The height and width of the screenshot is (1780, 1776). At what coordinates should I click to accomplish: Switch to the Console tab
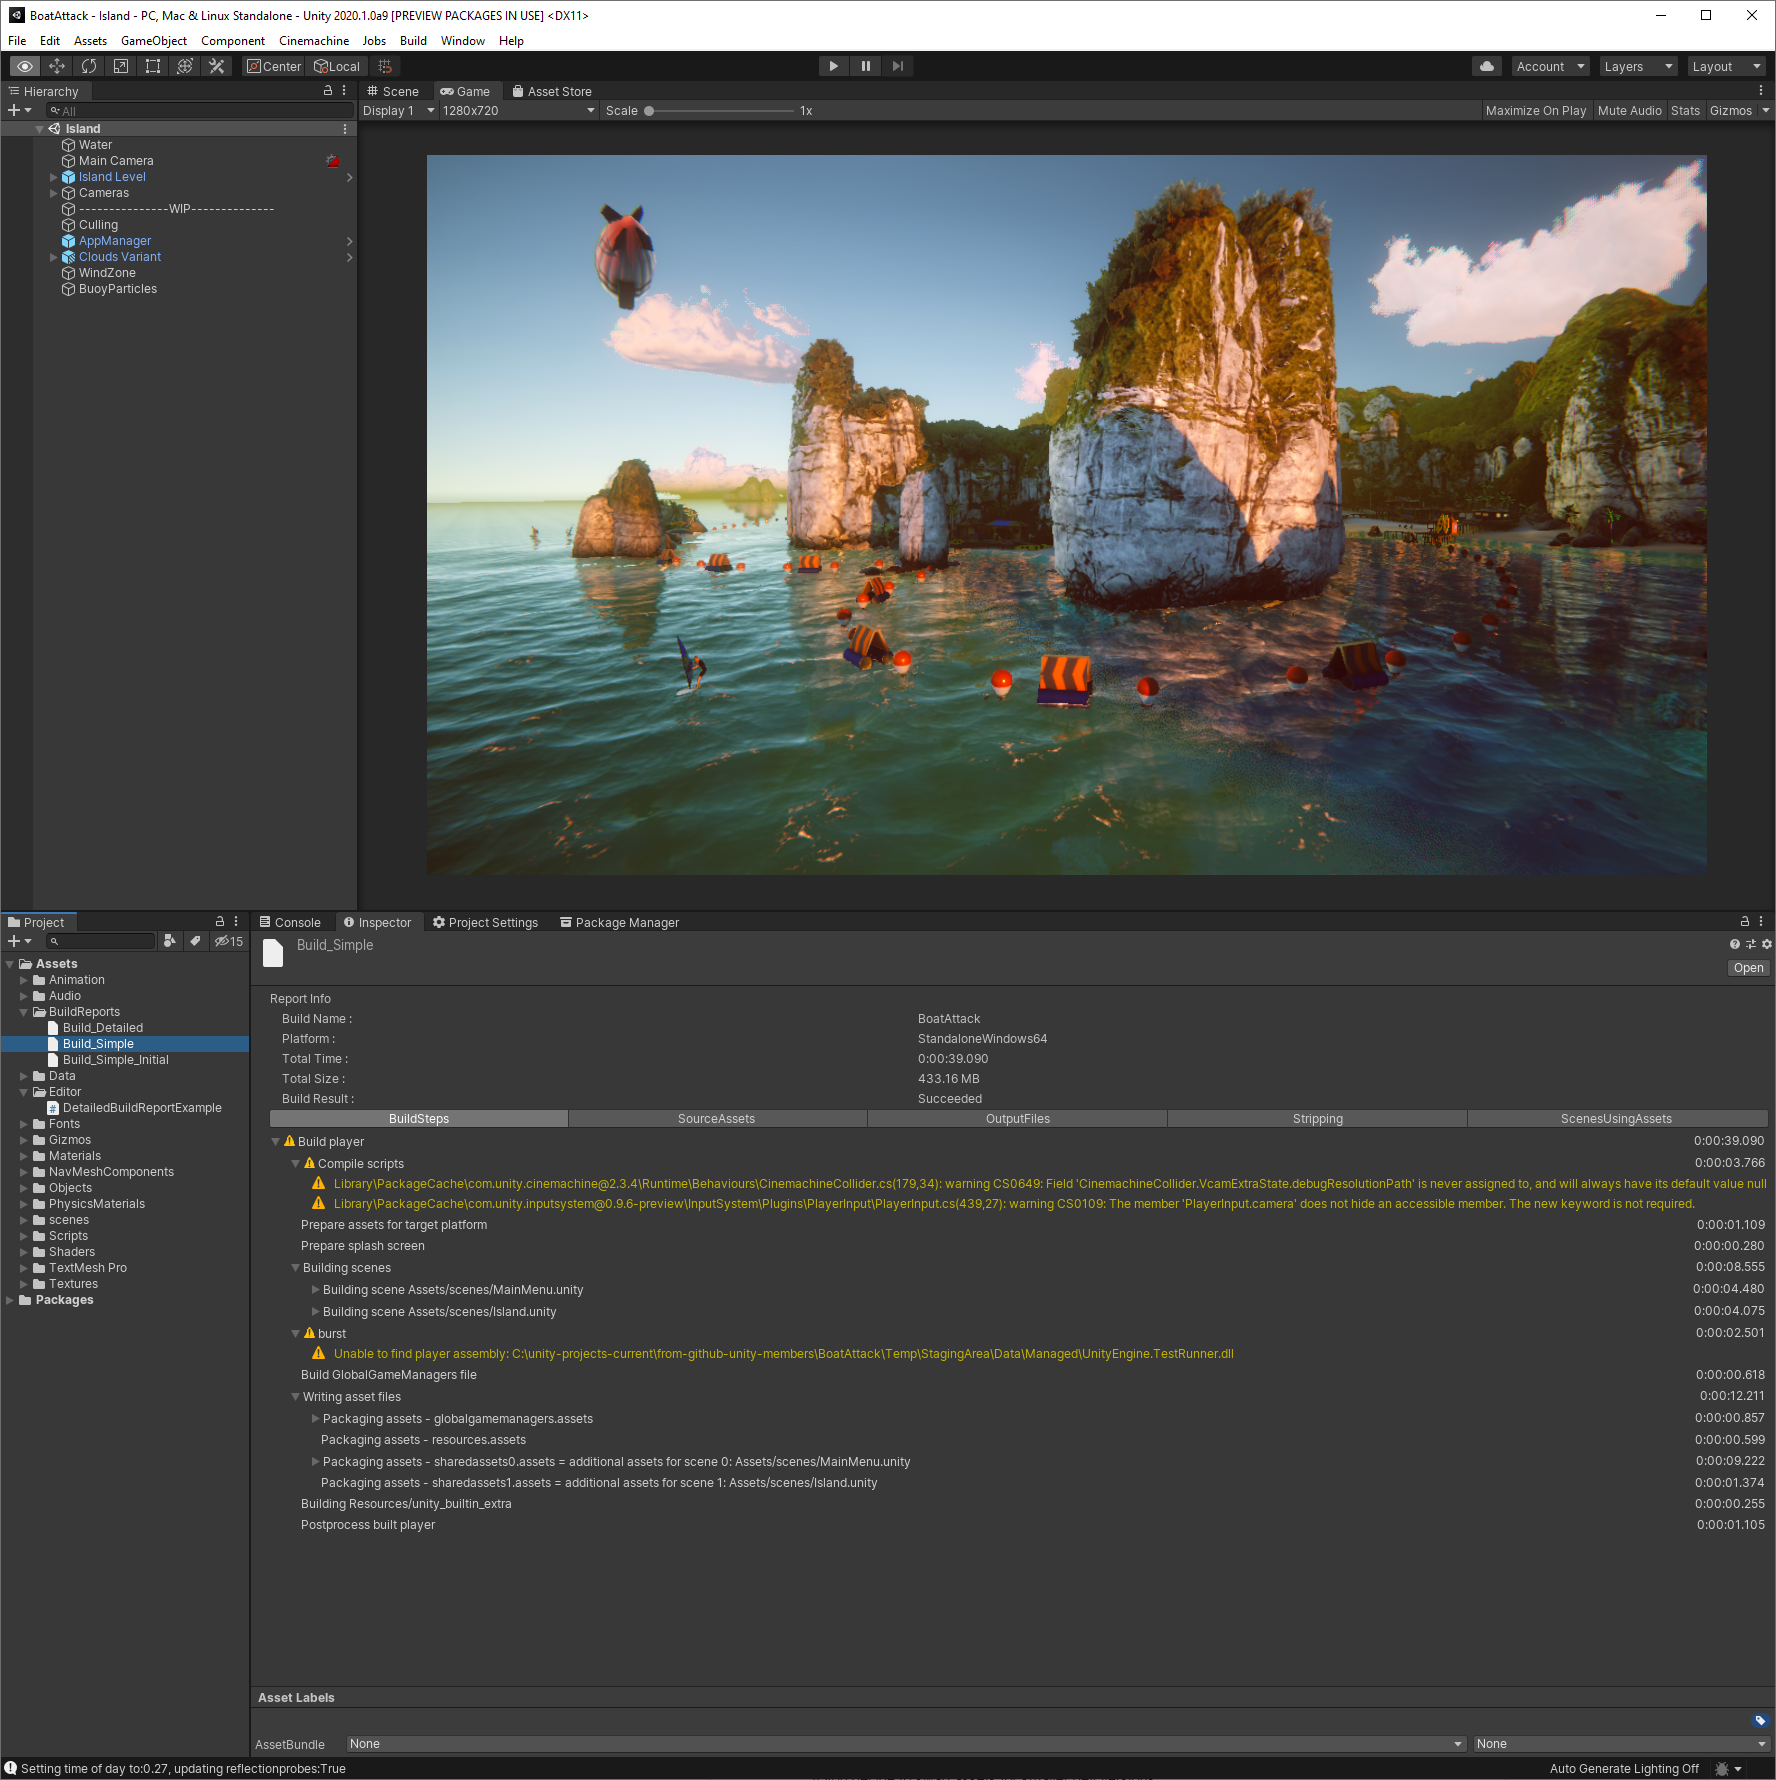[290, 922]
